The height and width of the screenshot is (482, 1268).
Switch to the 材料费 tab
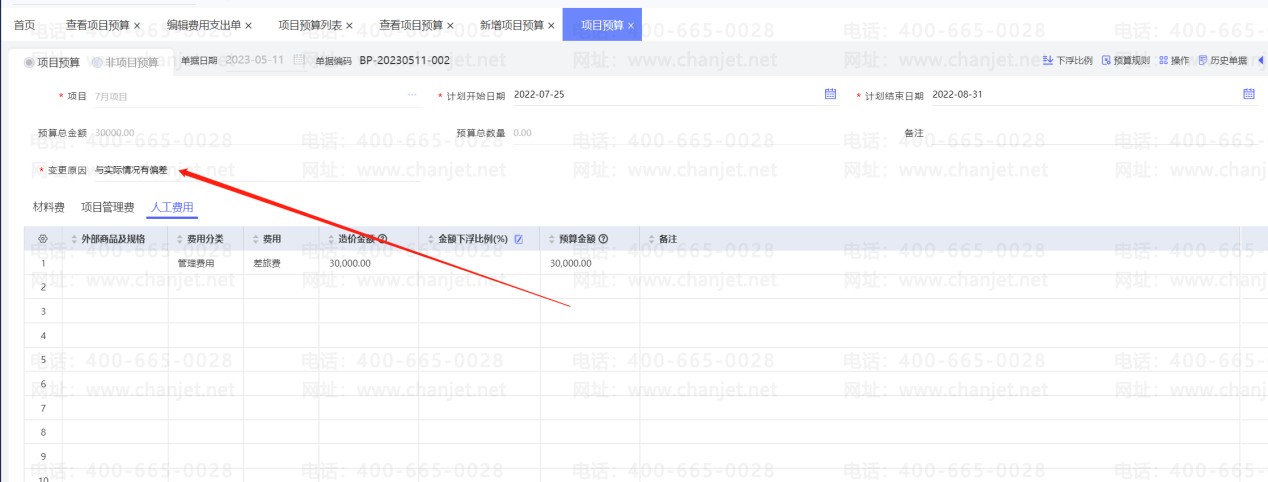pyautogui.click(x=49, y=208)
